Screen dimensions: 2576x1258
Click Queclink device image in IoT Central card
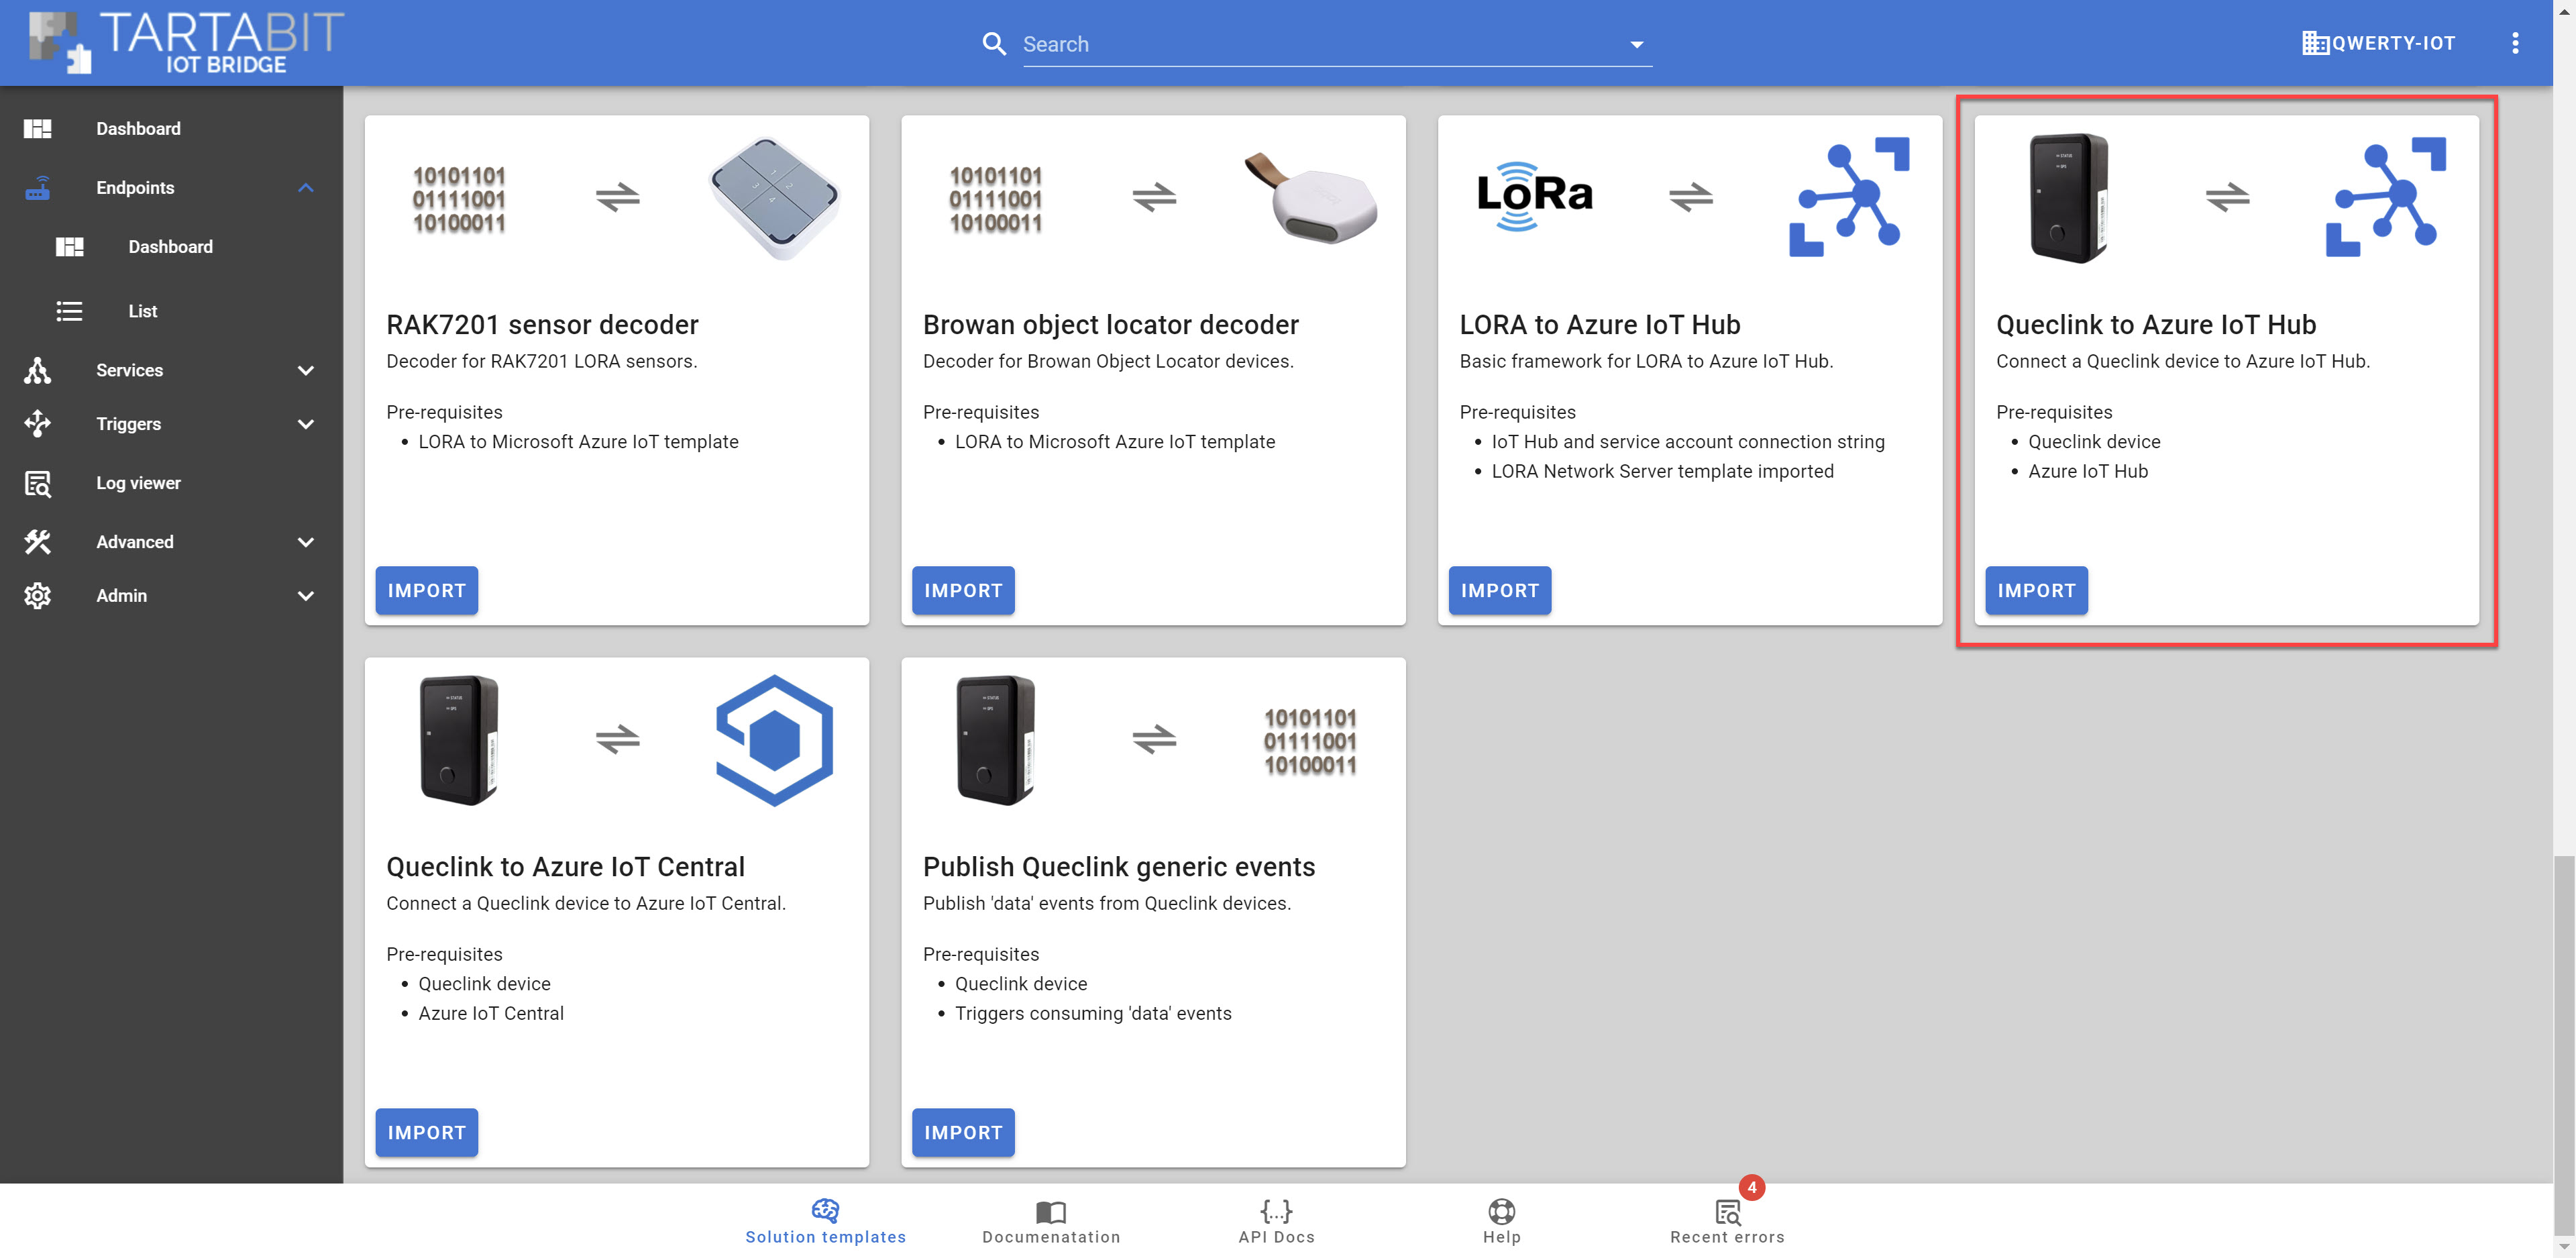coord(459,740)
